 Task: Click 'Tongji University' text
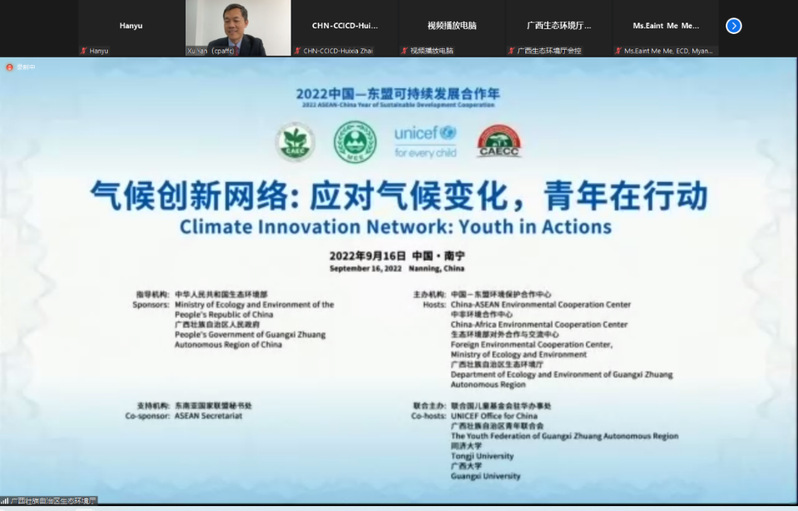coord(482,456)
